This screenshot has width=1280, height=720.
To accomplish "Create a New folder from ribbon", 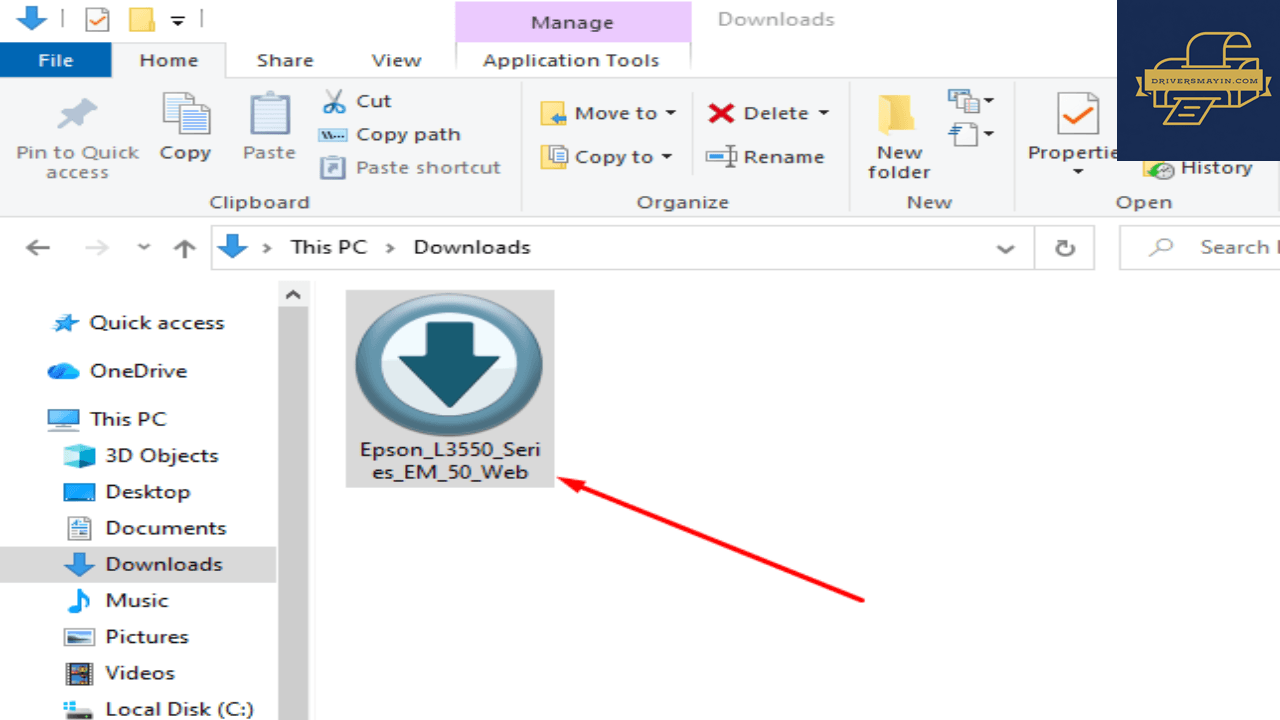I will tap(899, 138).
